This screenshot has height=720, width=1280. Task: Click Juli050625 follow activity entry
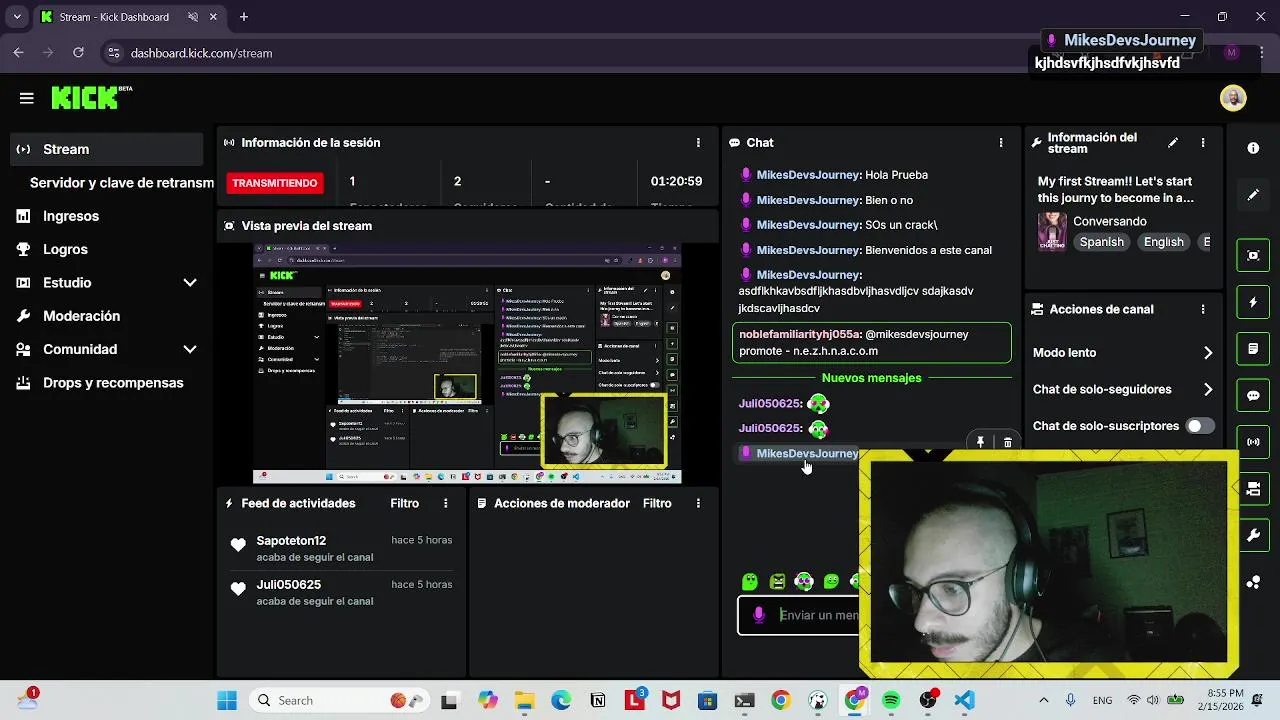[342, 593]
